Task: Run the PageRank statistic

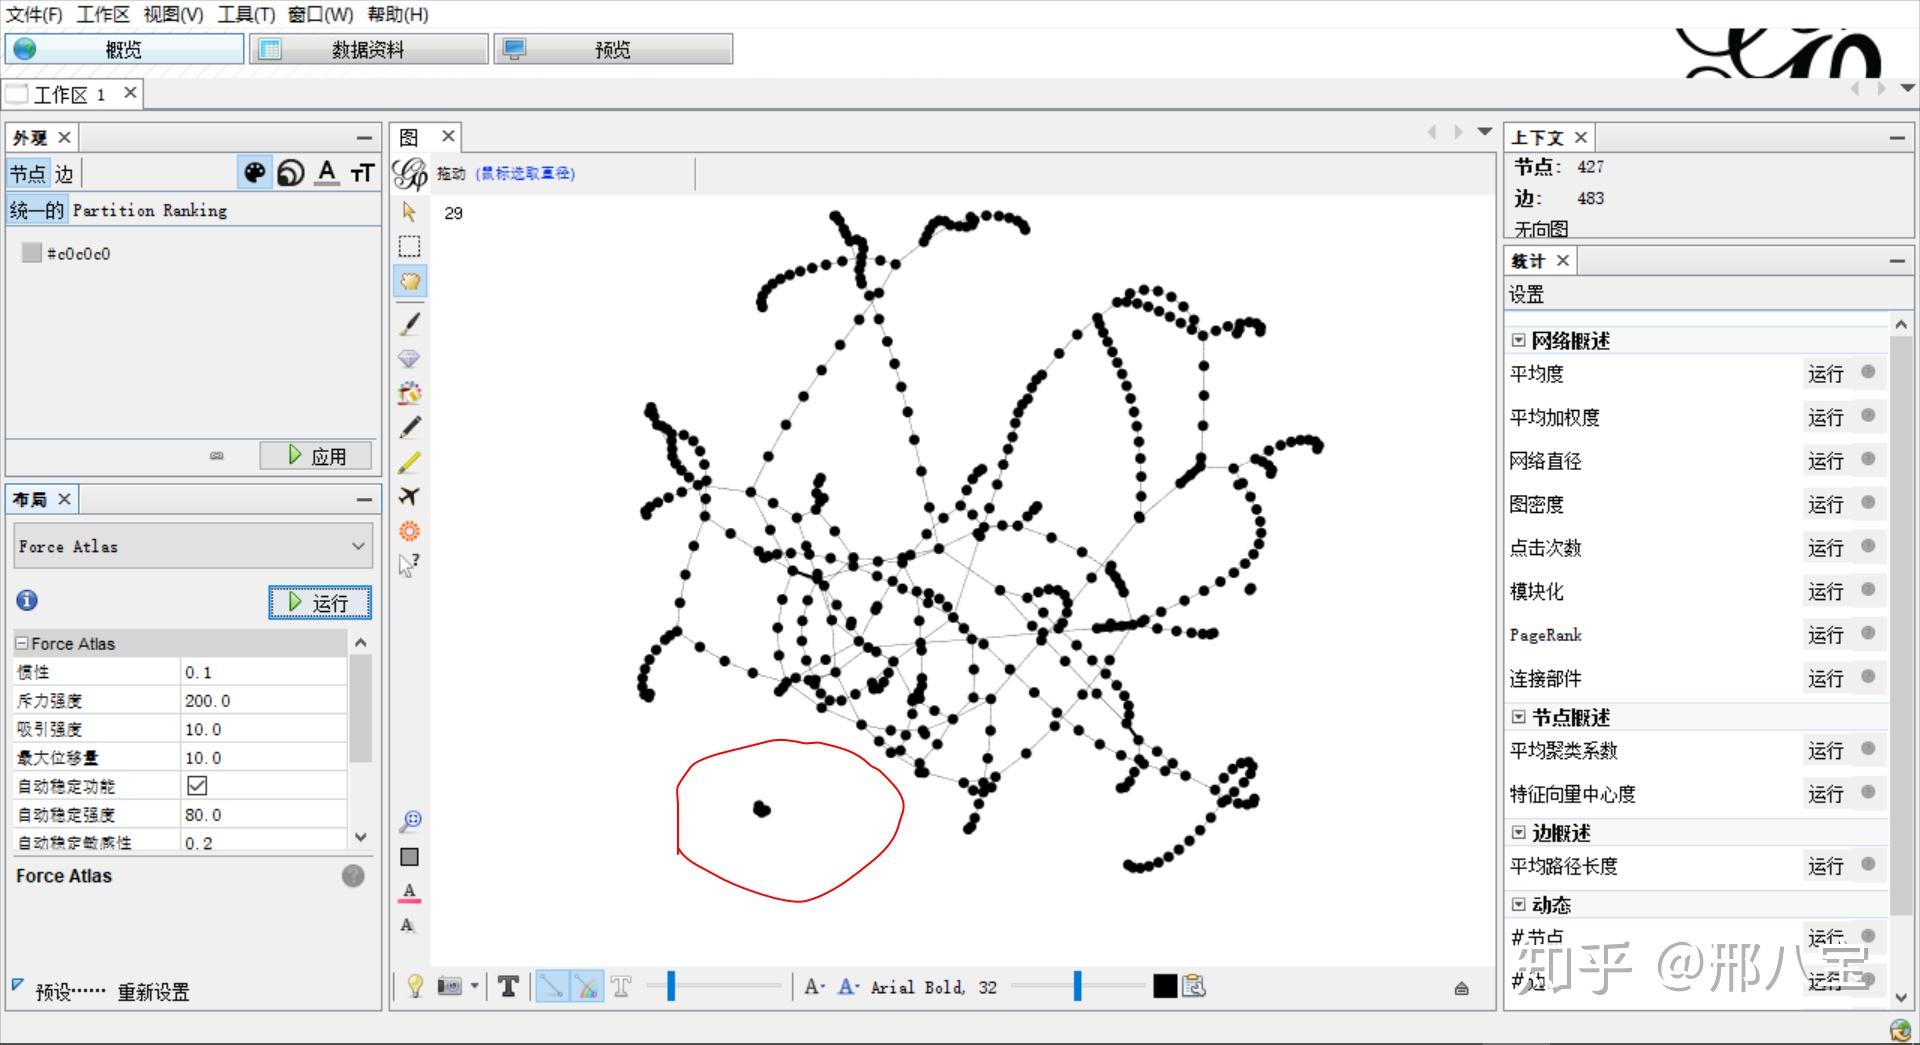Action: click(1825, 635)
